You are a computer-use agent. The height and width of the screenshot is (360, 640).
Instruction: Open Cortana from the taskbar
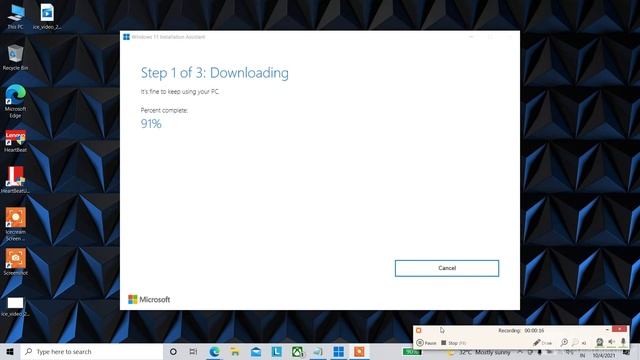(173, 351)
